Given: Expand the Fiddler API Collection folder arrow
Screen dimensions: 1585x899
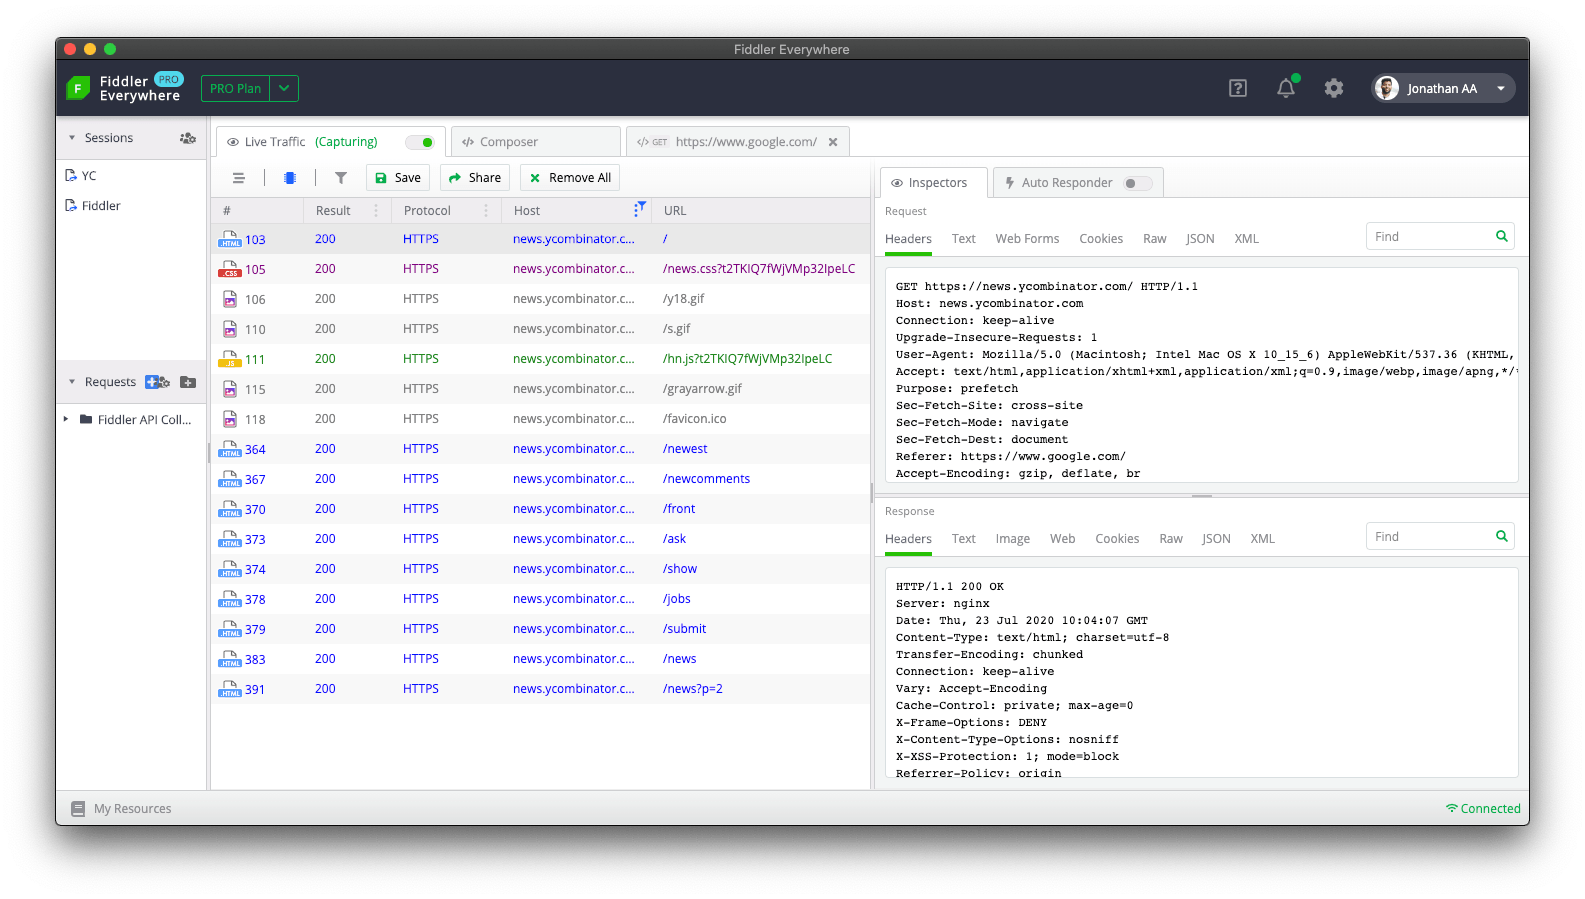Looking at the screenshot, I should (66, 419).
